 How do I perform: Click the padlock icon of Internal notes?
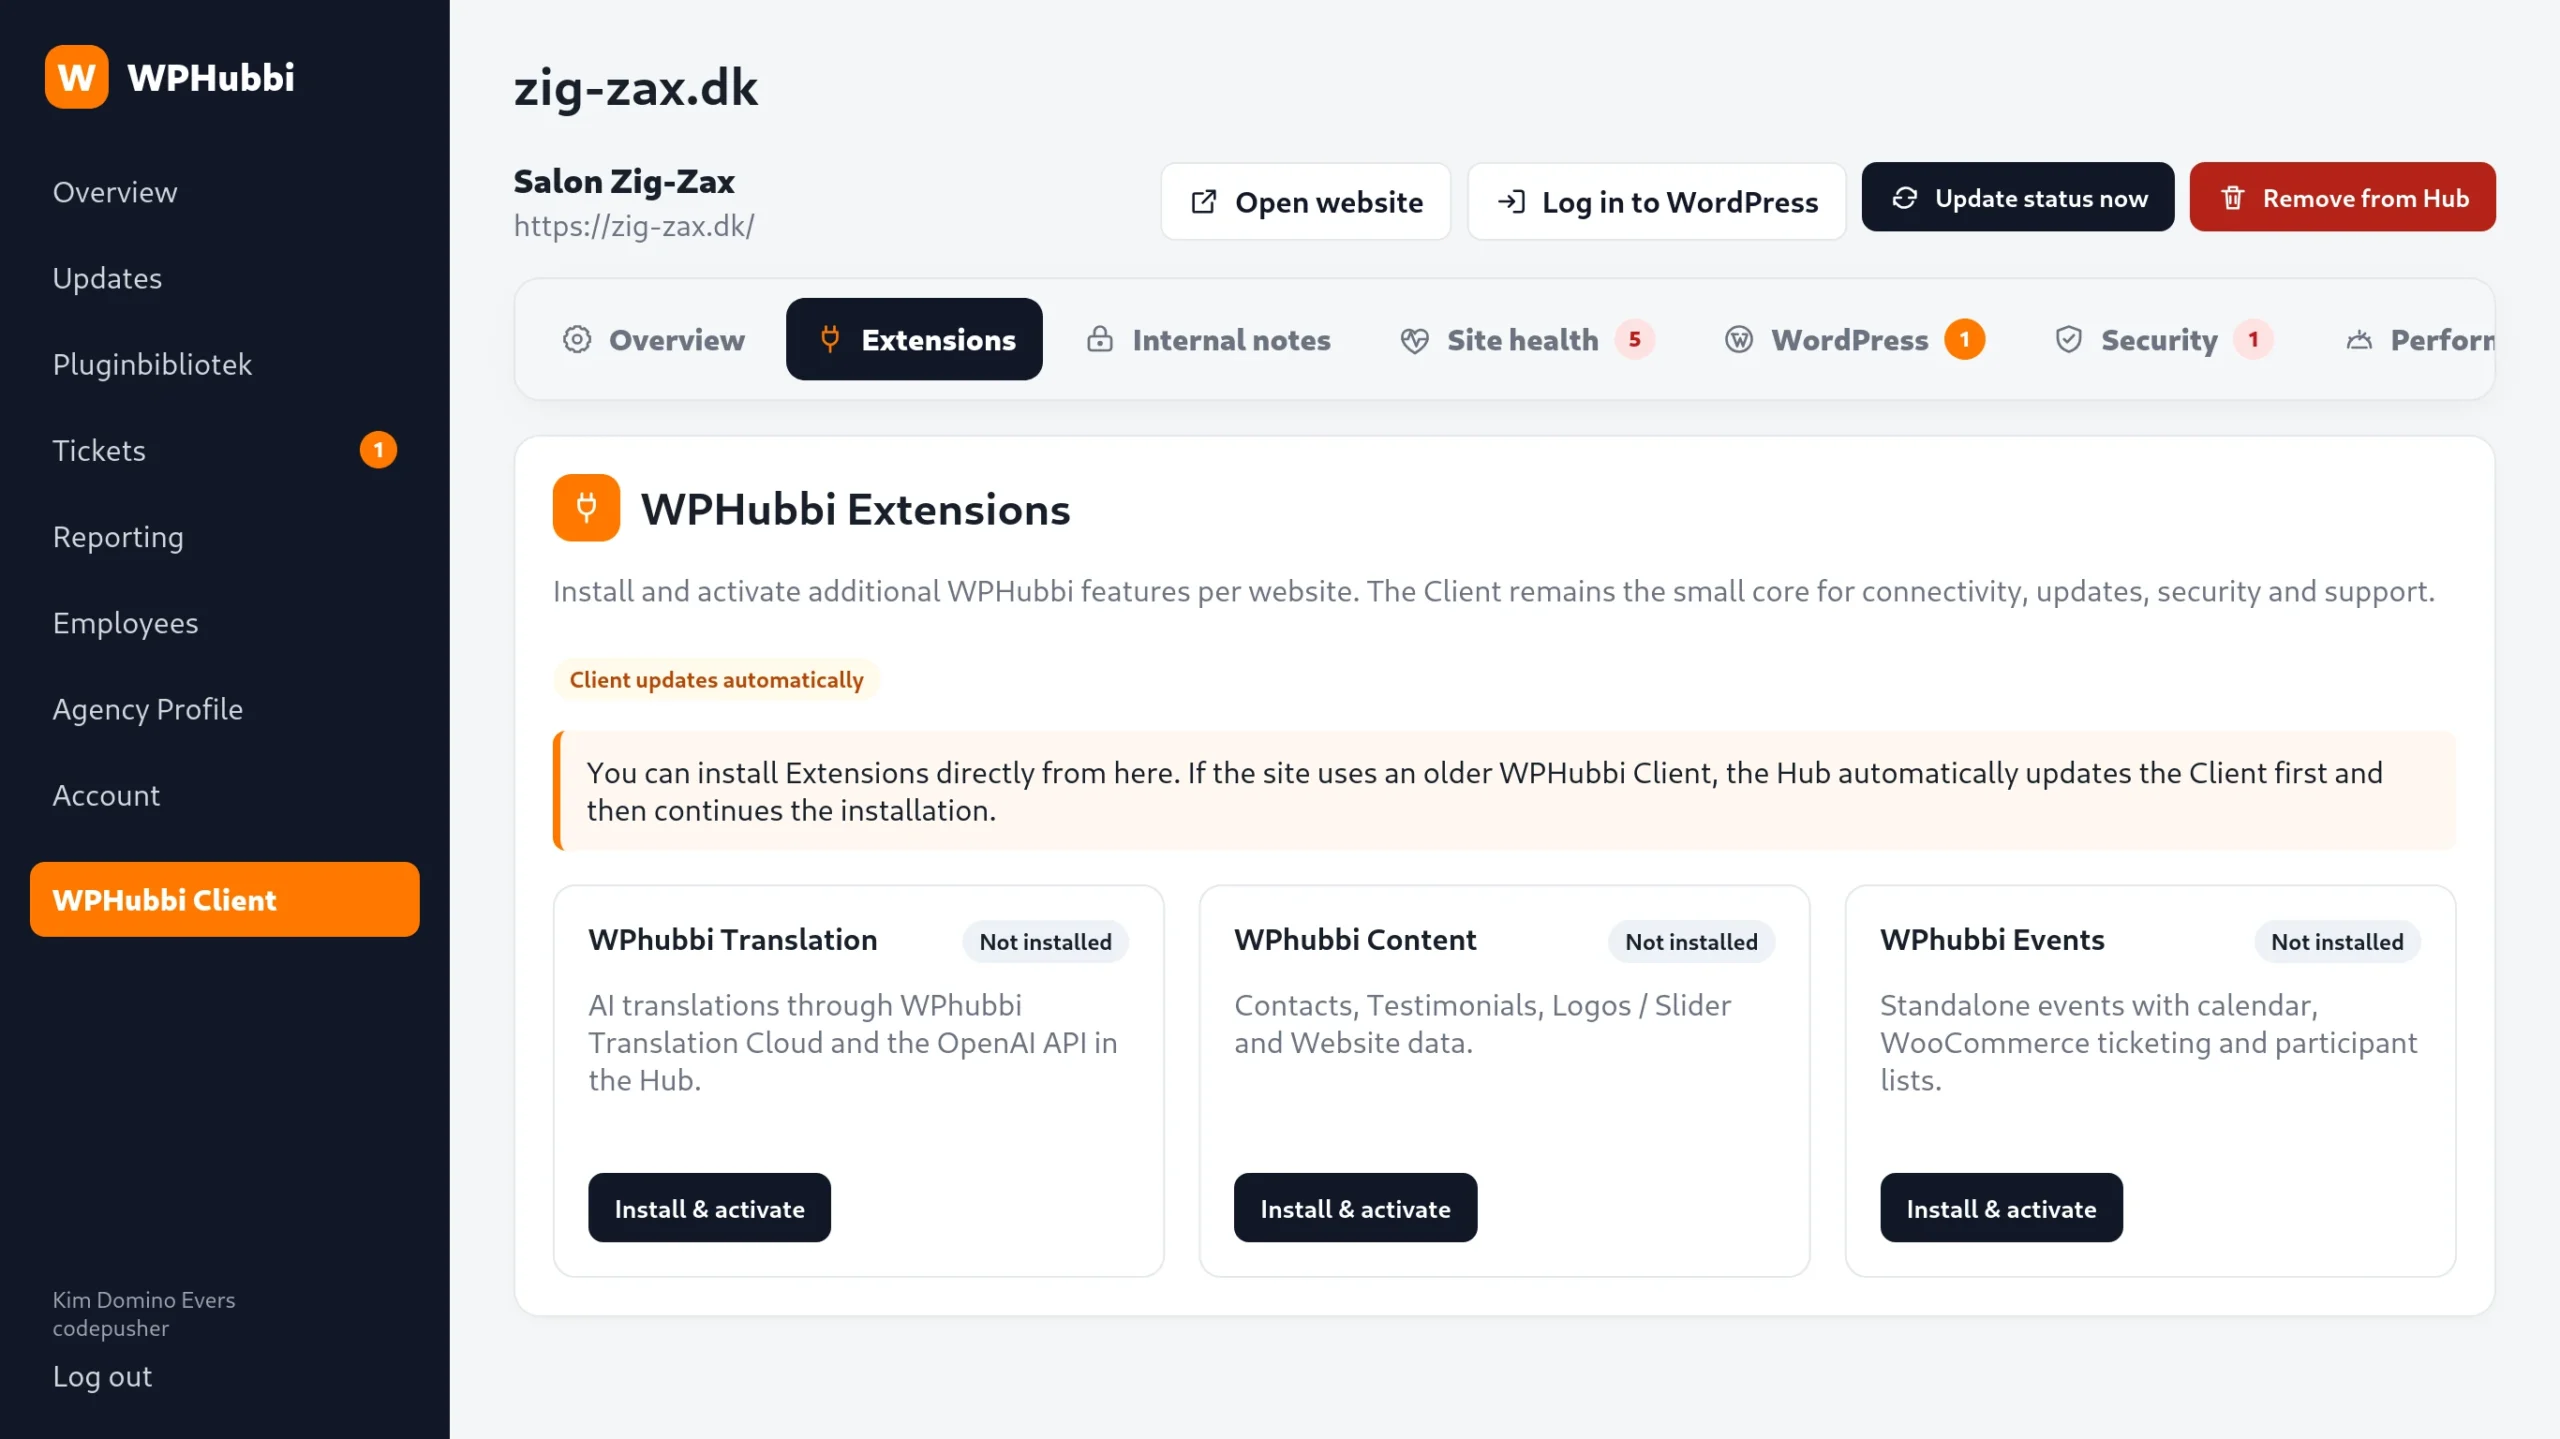[x=1100, y=340]
